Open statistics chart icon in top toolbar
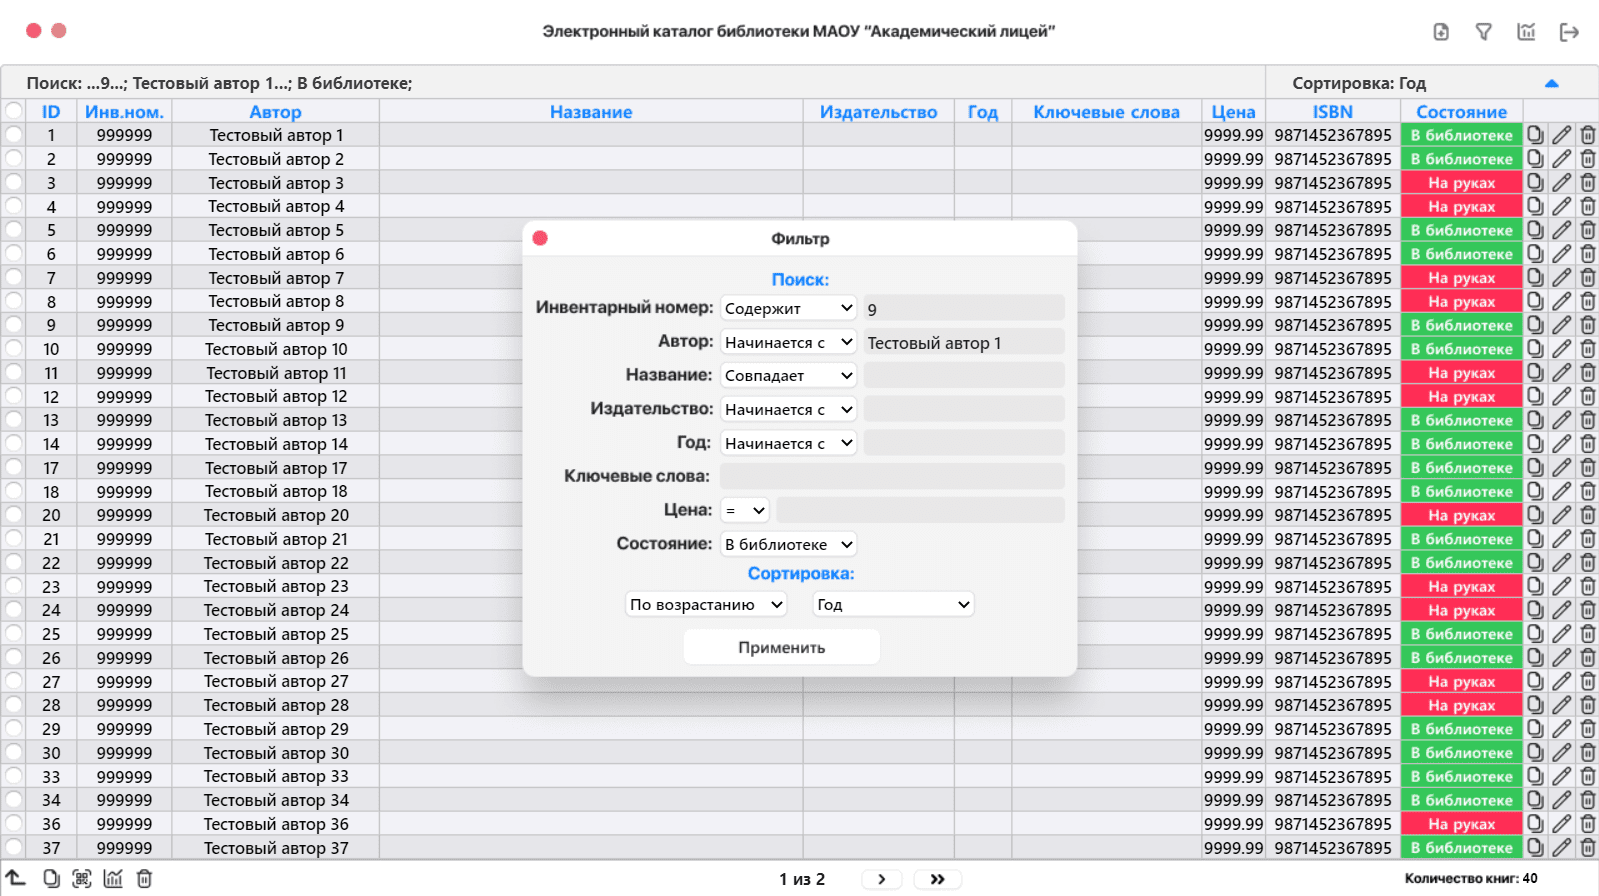The height and width of the screenshot is (896, 1599). [1526, 32]
